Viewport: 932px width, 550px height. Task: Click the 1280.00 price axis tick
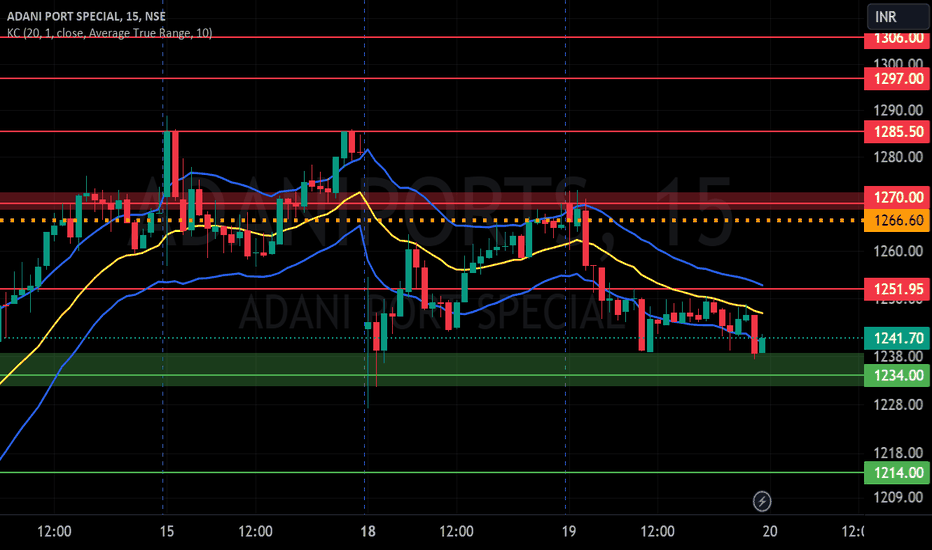tap(898, 157)
